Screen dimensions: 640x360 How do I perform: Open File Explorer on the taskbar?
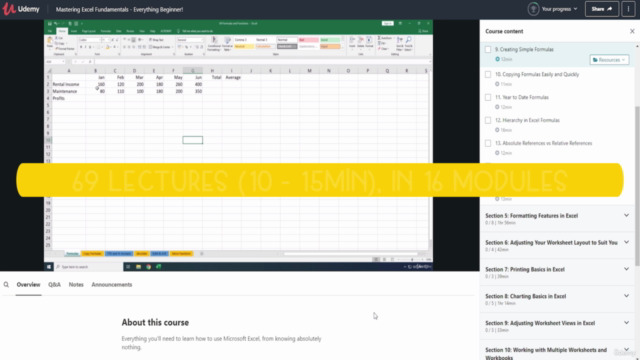[x=138, y=267]
